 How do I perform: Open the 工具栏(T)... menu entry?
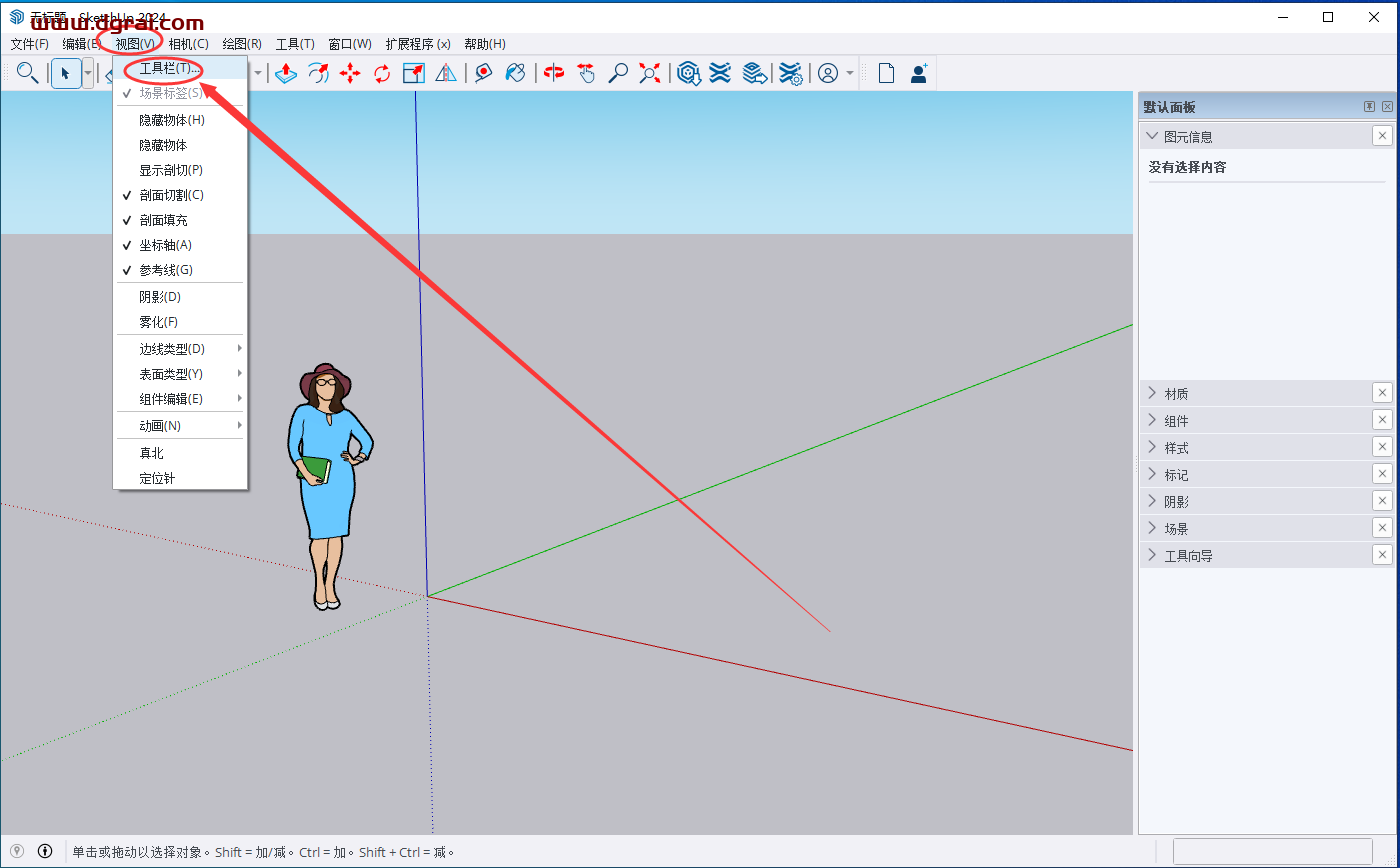[180, 68]
